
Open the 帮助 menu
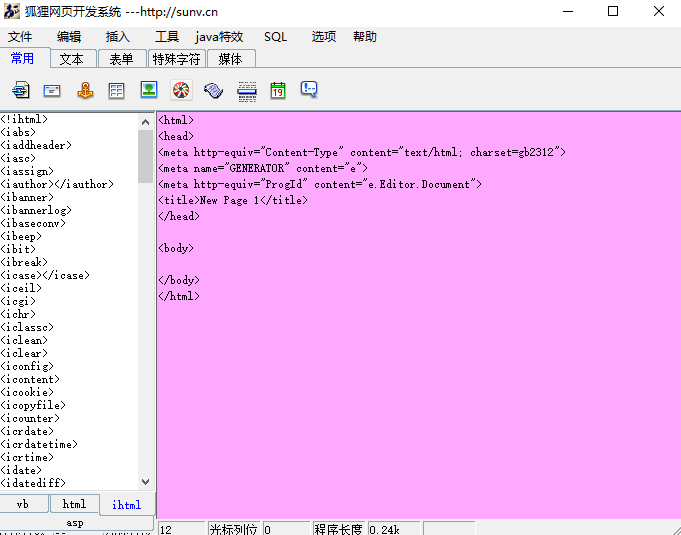pyautogui.click(x=365, y=36)
